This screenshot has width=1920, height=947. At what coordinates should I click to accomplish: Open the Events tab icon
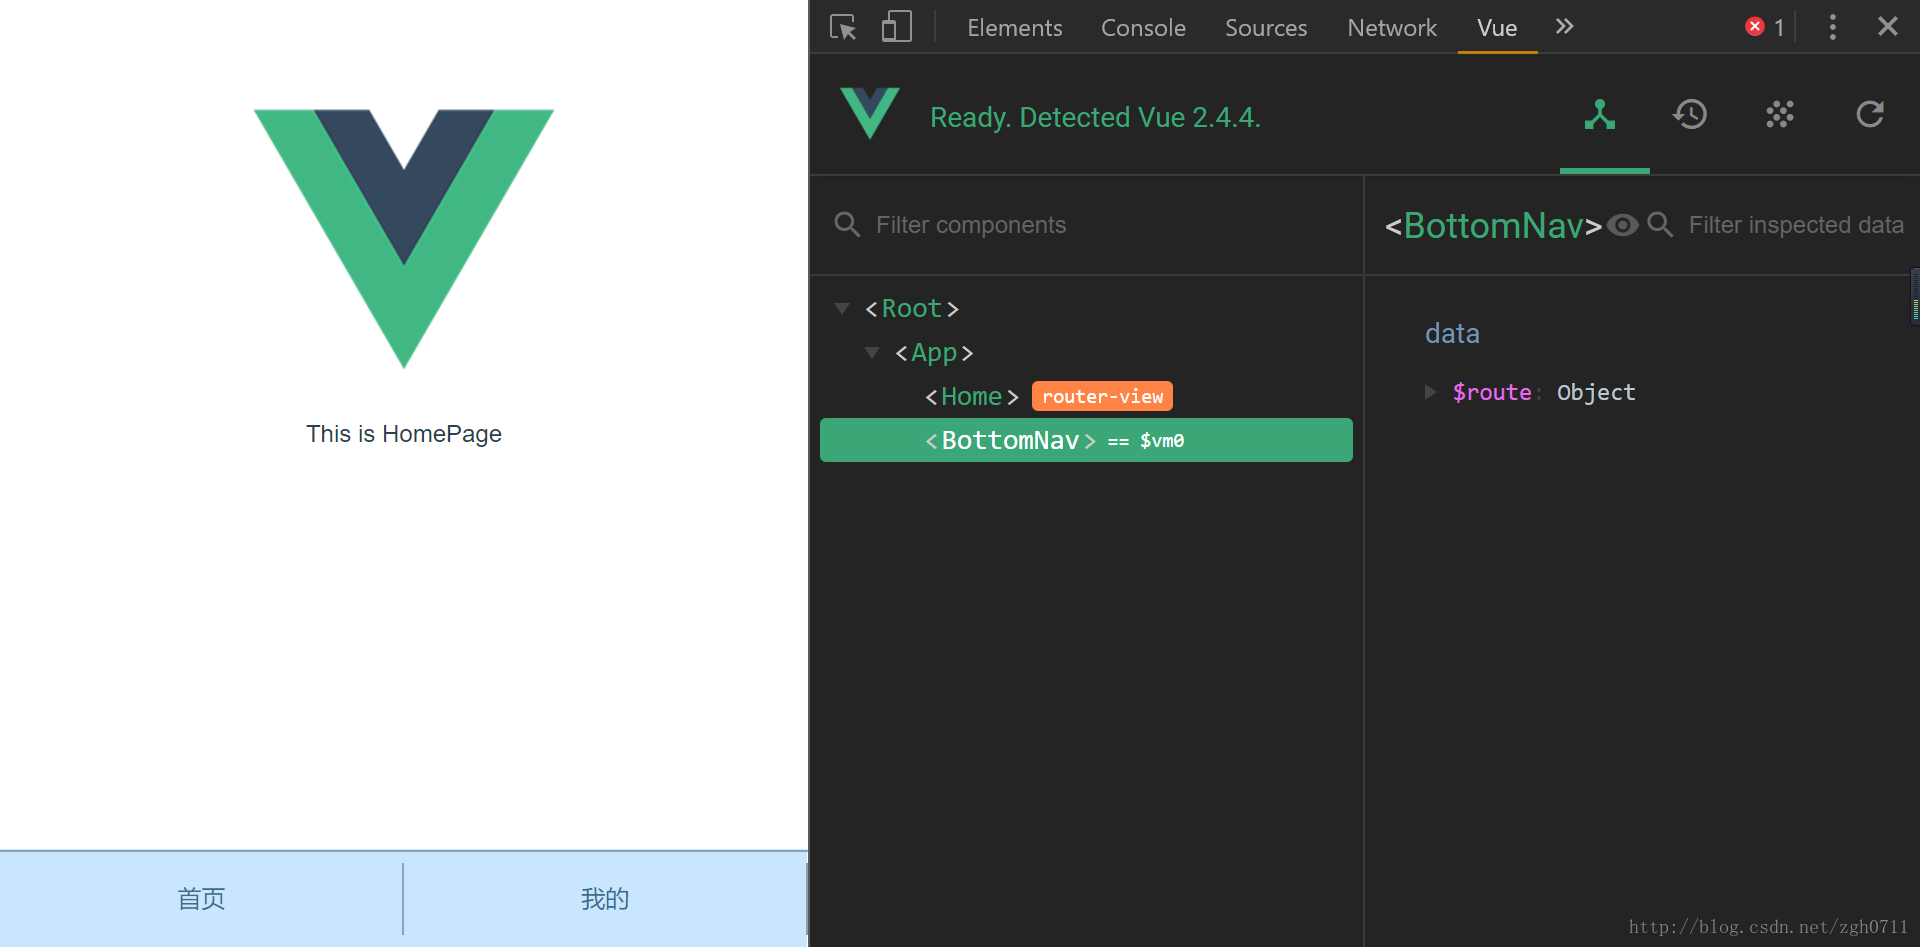point(1780,115)
